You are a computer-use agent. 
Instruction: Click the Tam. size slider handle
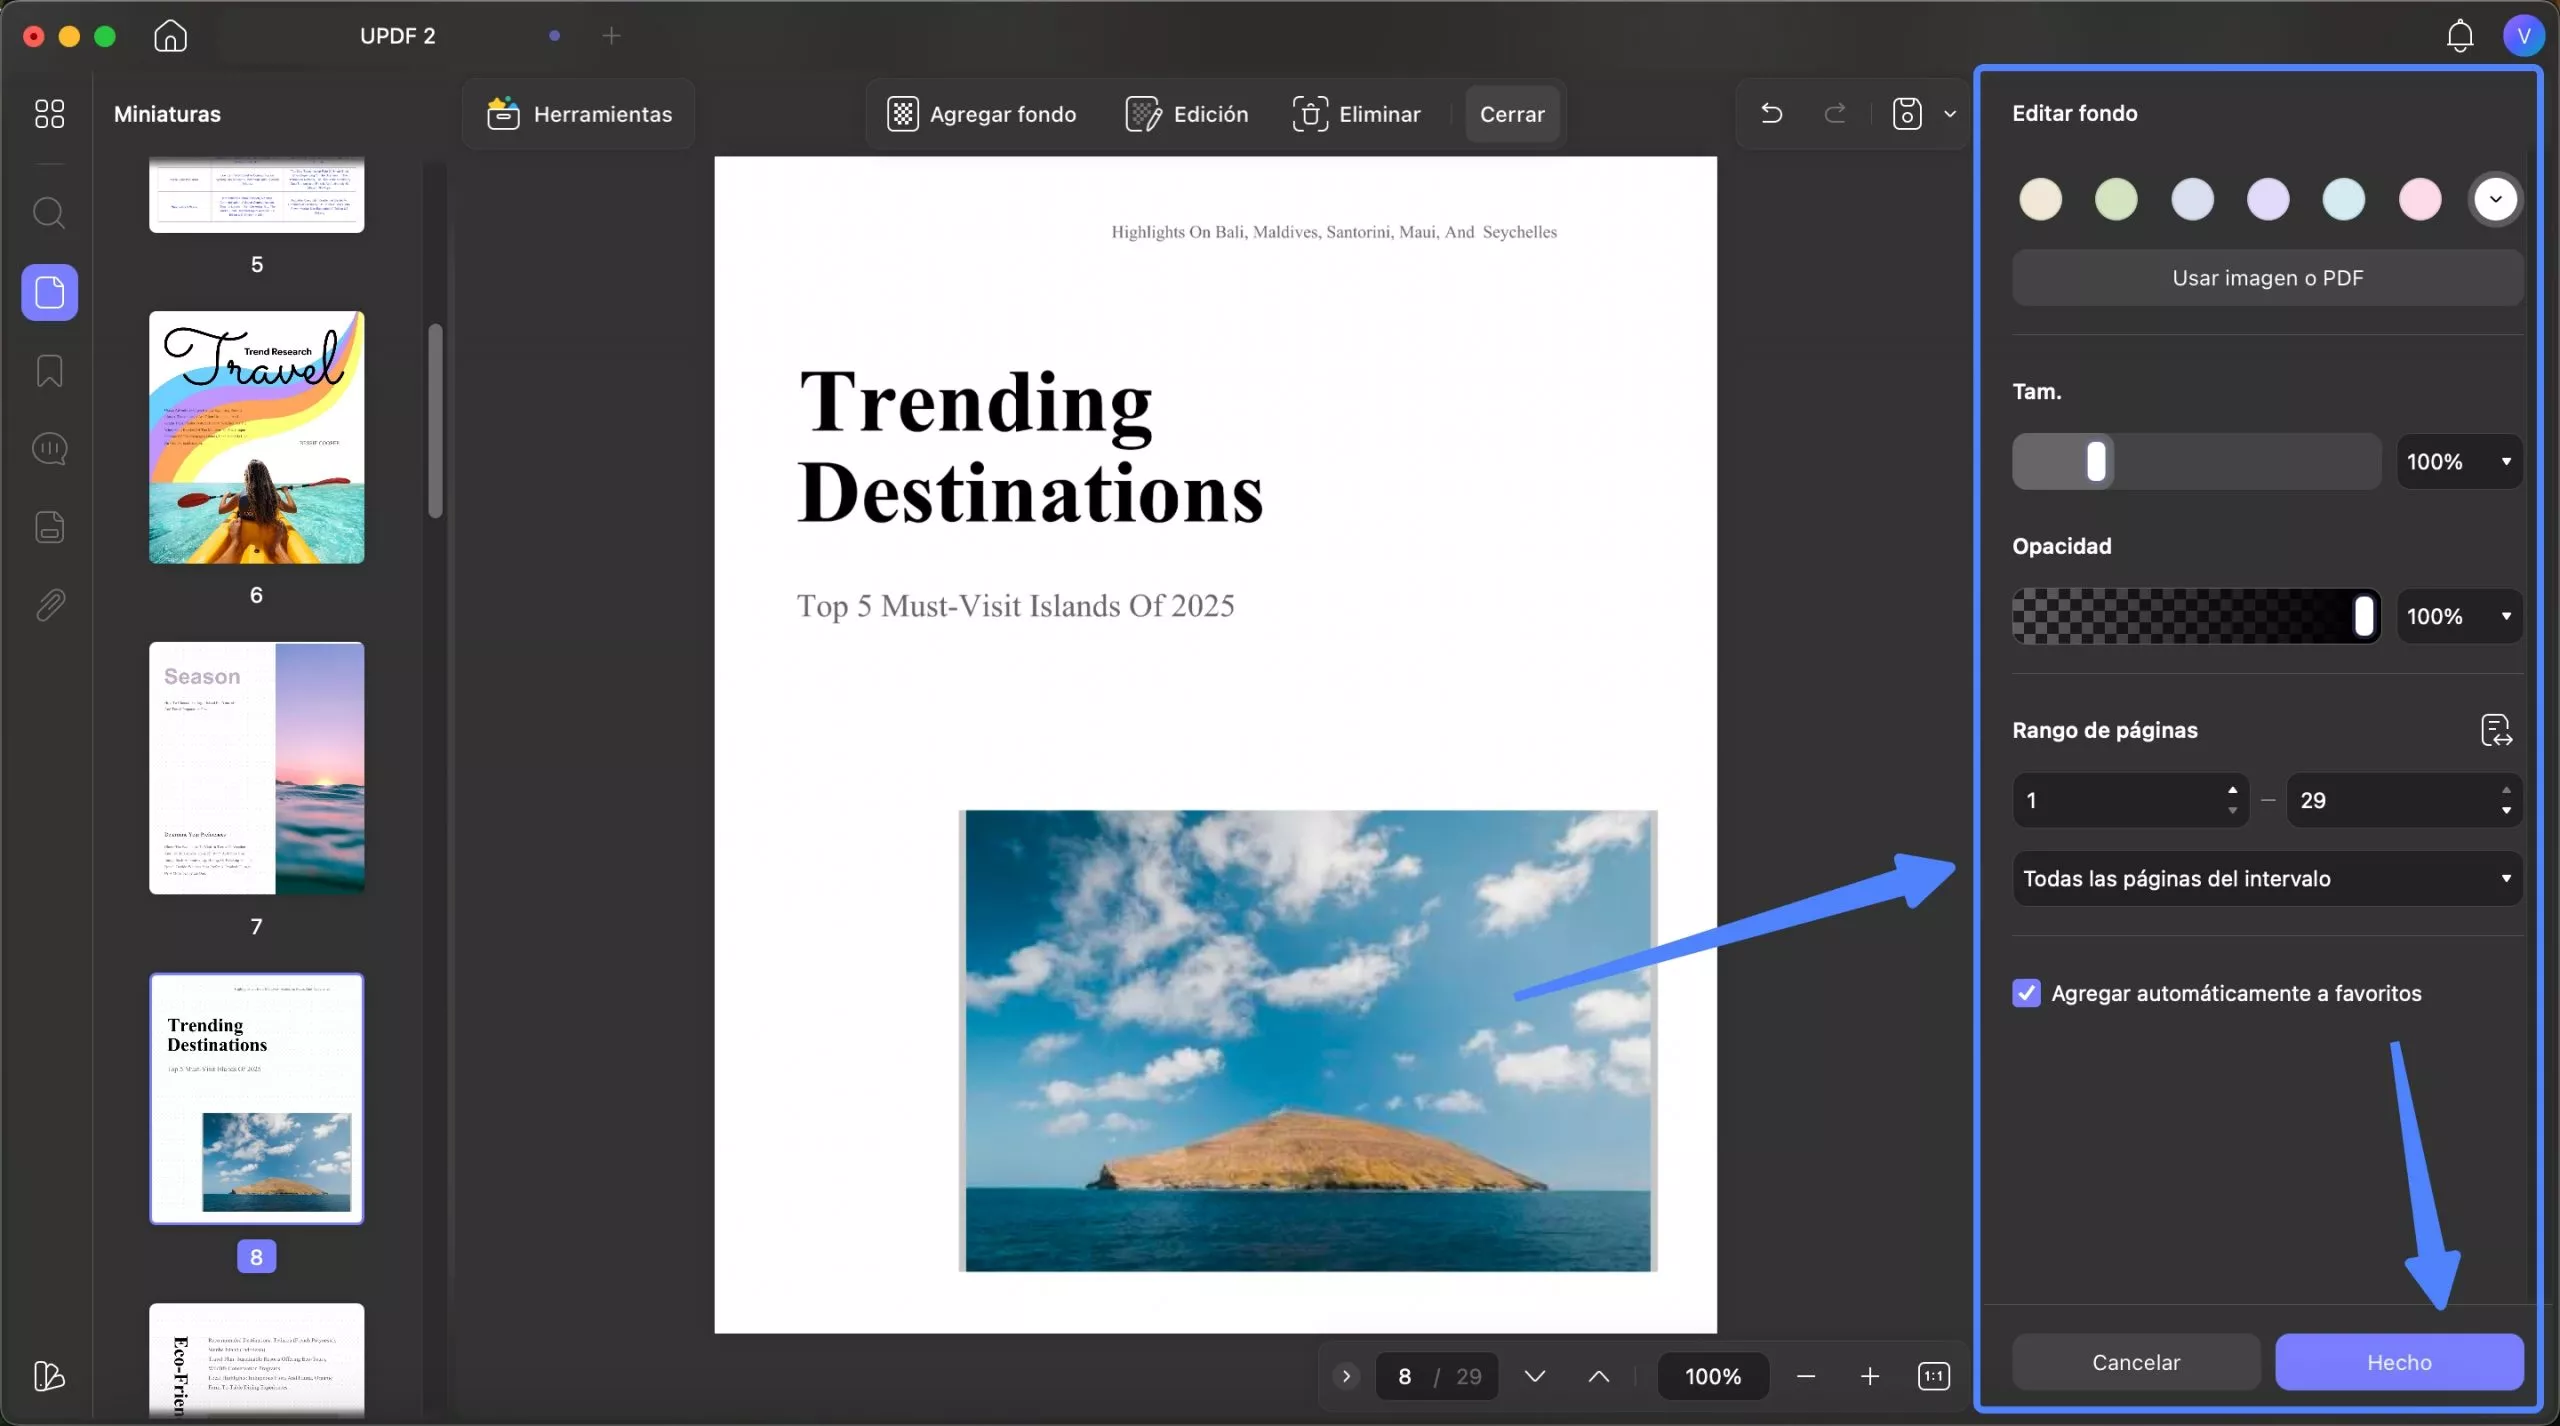pyautogui.click(x=2096, y=462)
